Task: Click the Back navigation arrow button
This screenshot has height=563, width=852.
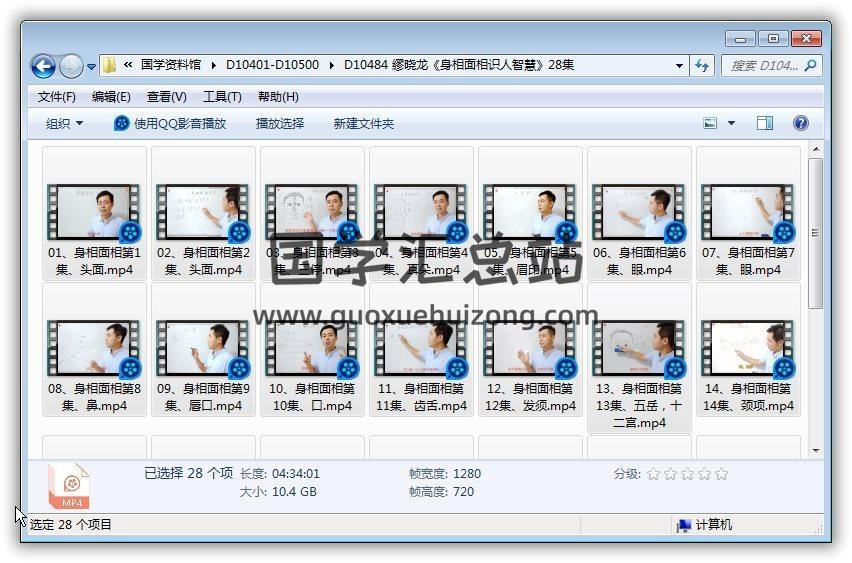Action: [x=43, y=66]
